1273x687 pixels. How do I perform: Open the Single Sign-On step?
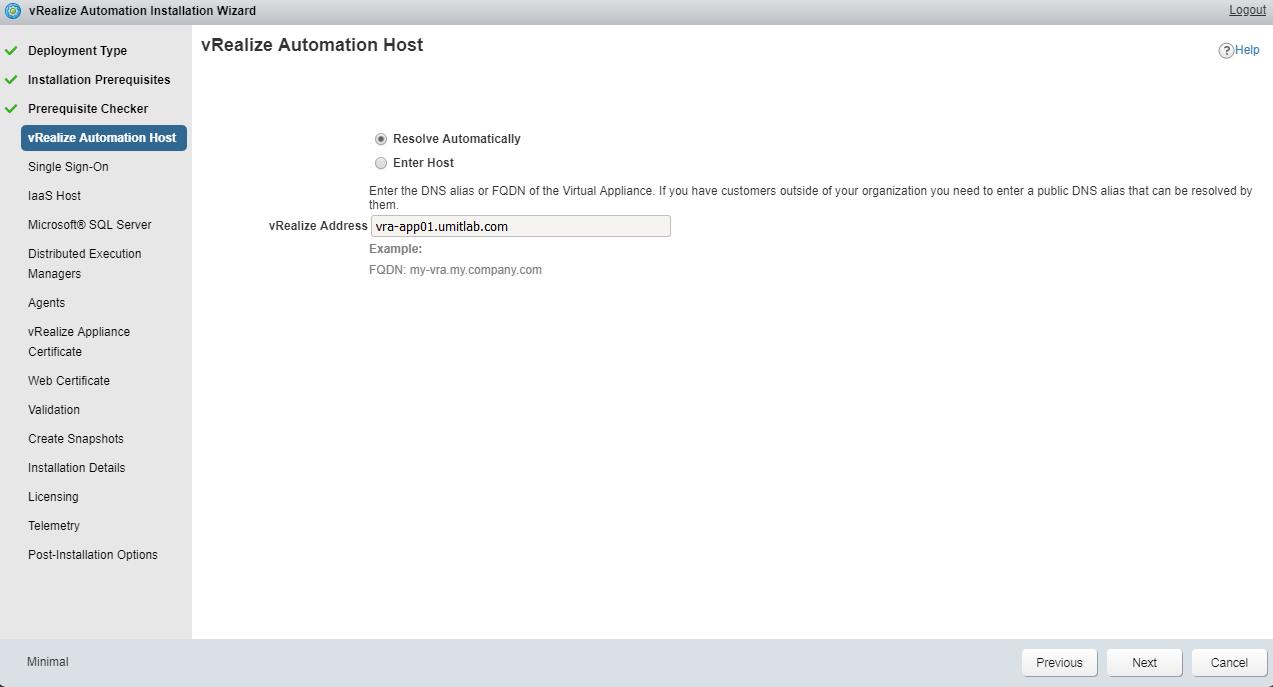point(68,167)
